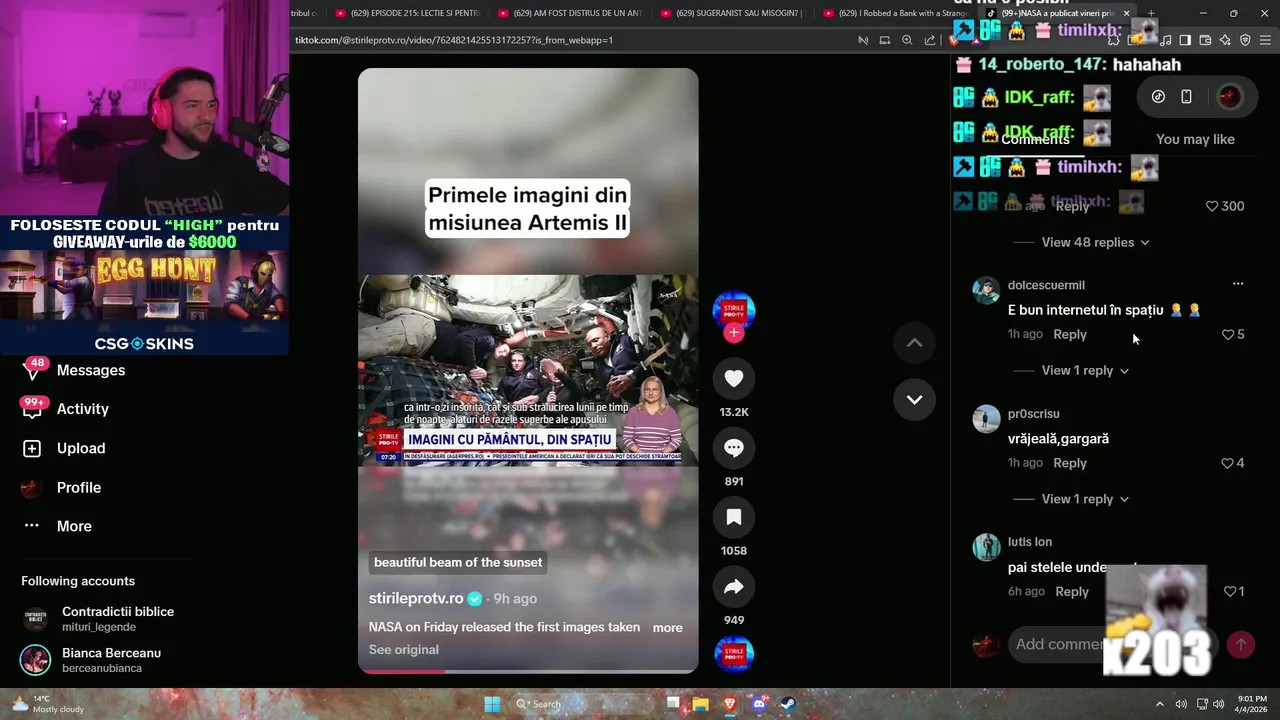Share the video with the arrow icon
Image resolution: width=1280 pixels, height=720 pixels.
click(x=734, y=587)
